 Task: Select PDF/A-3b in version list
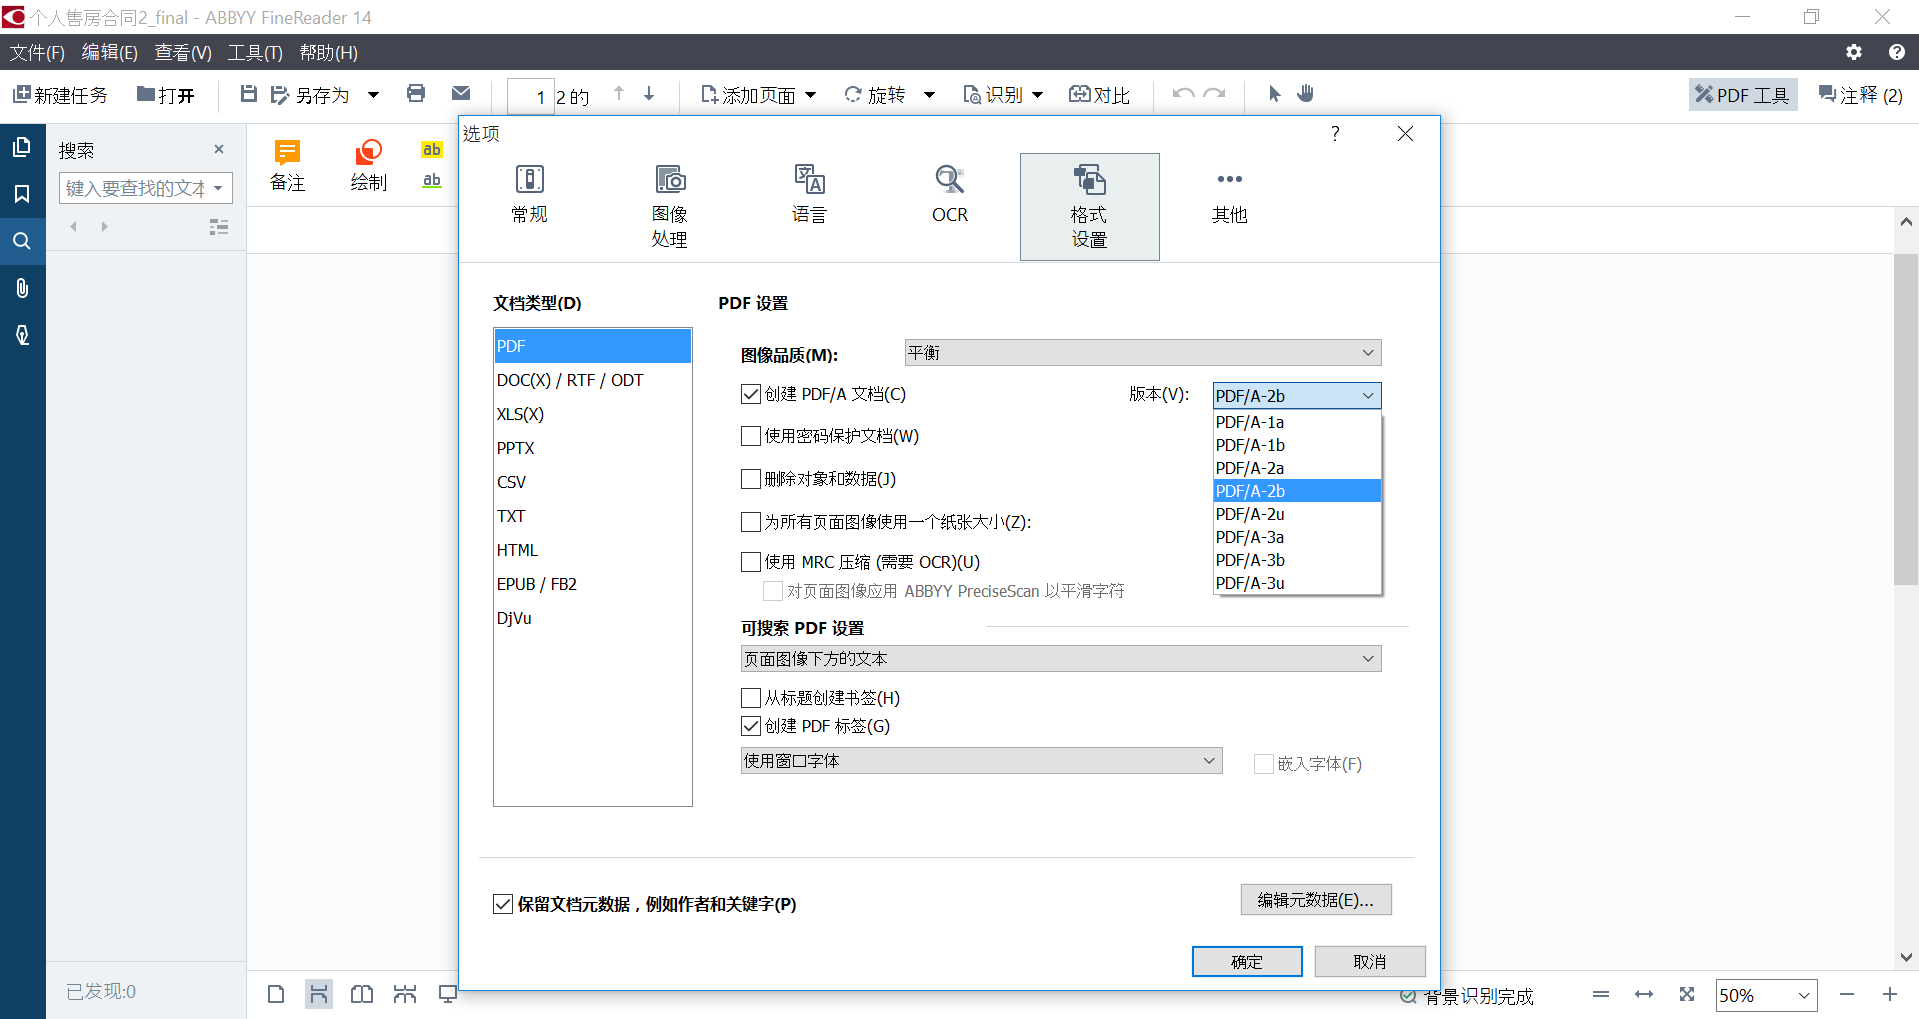click(1297, 560)
